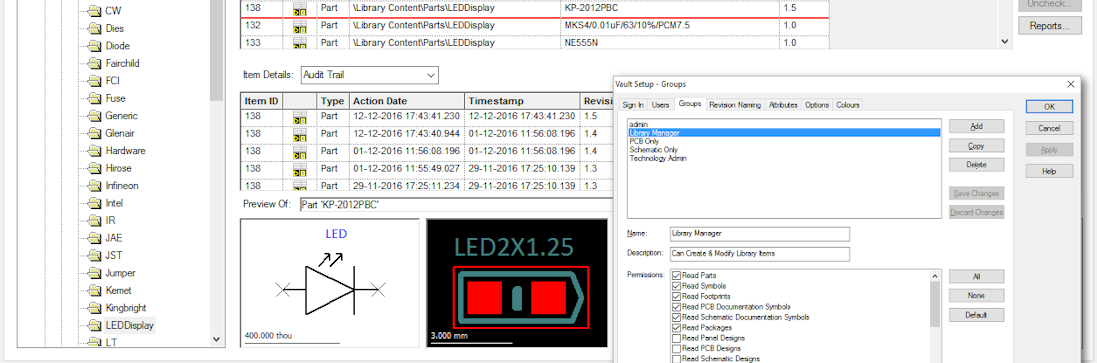Switch to the Revision Naming tab

(x=735, y=105)
